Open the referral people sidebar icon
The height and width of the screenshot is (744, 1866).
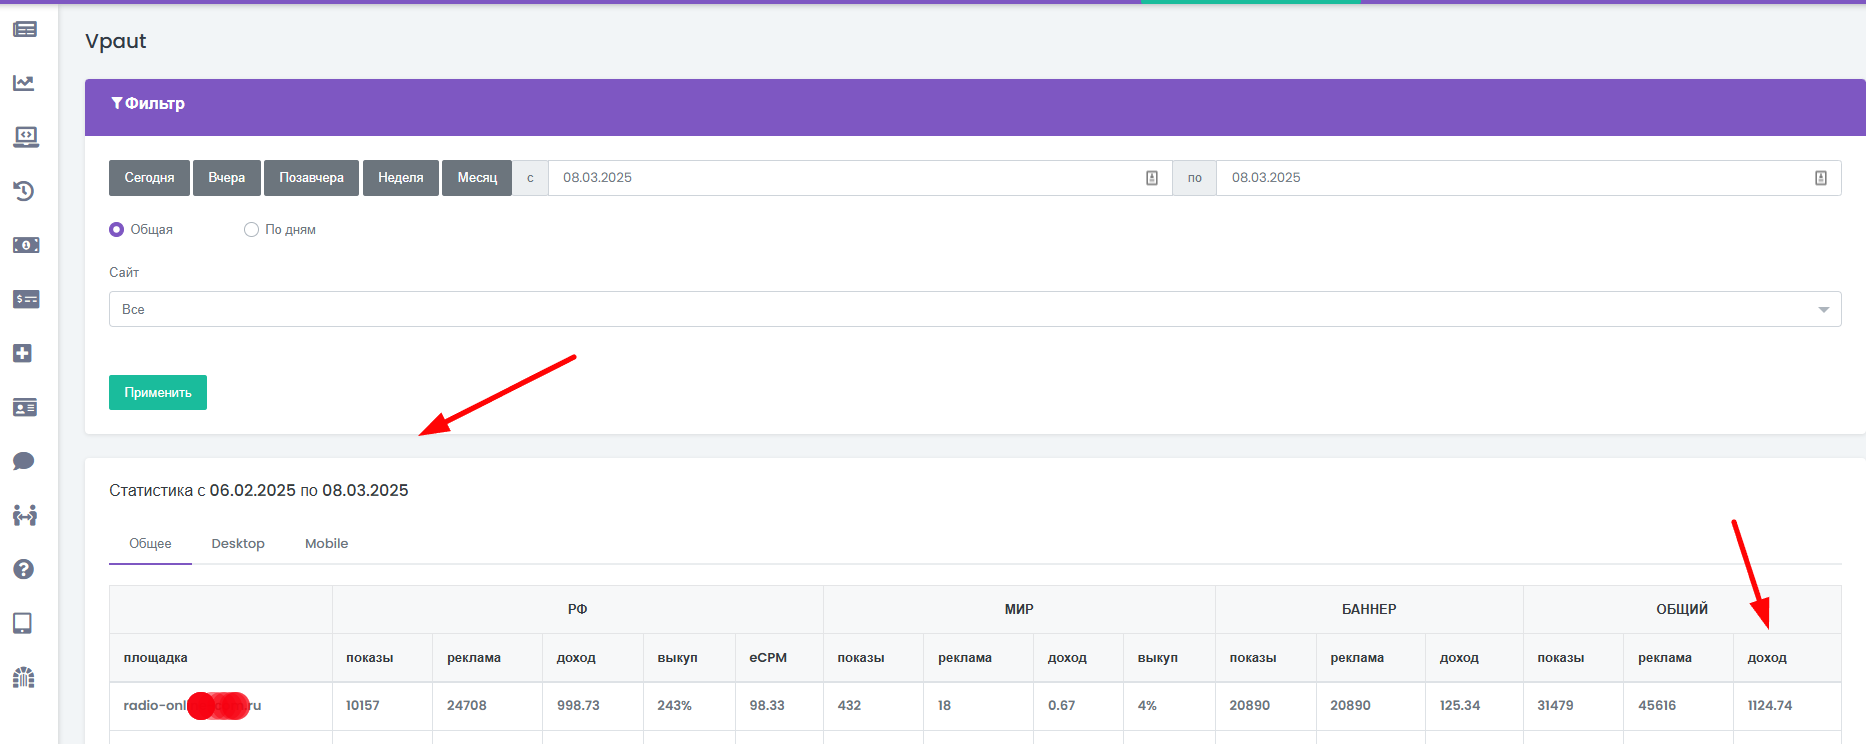(25, 515)
